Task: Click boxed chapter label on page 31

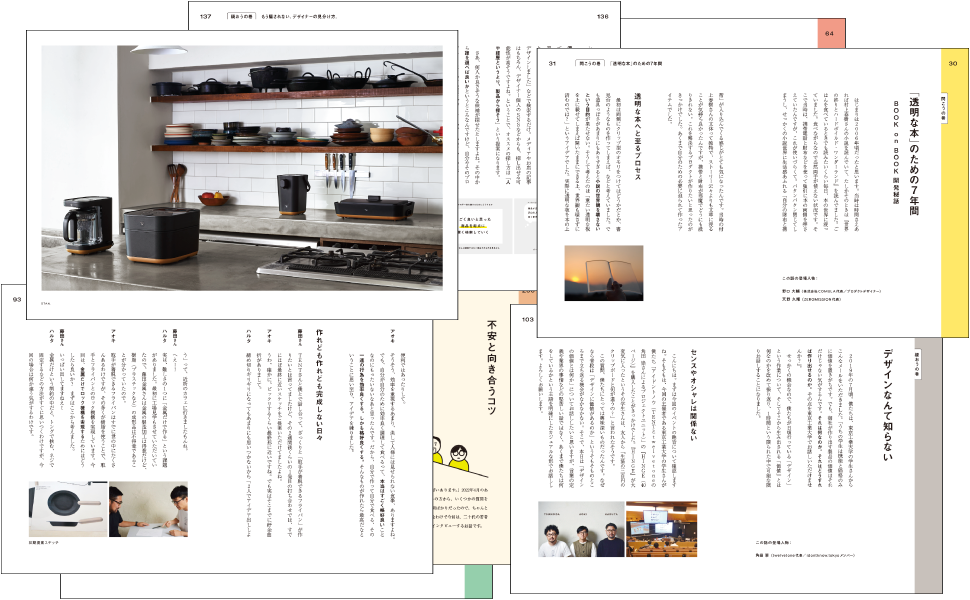Action: coord(589,63)
